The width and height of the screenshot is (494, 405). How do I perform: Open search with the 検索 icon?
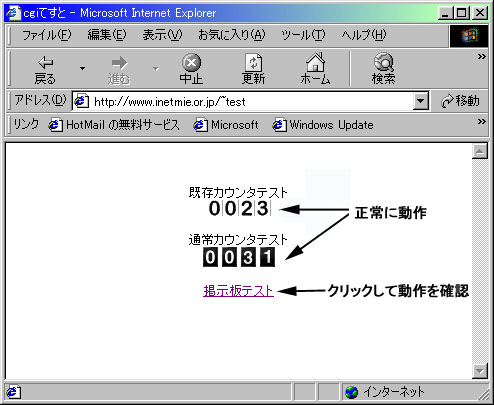(x=384, y=62)
